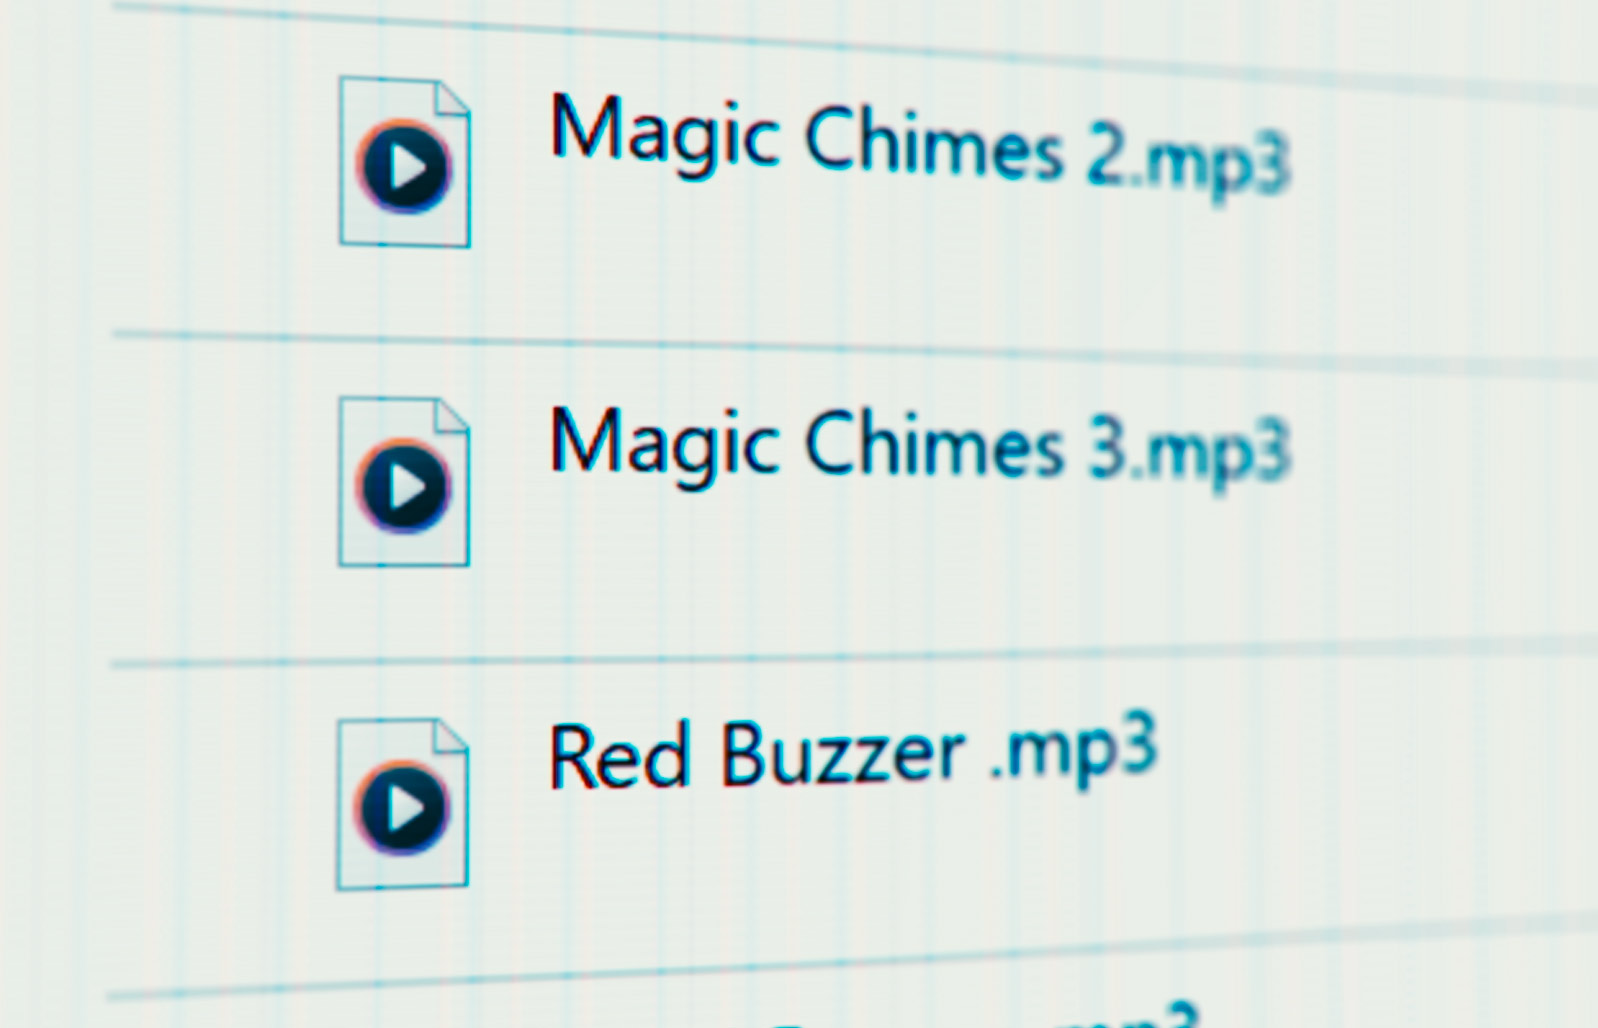Open the Red Buzzer .mp3 file name
The width and height of the screenshot is (1598, 1028).
click(x=853, y=752)
